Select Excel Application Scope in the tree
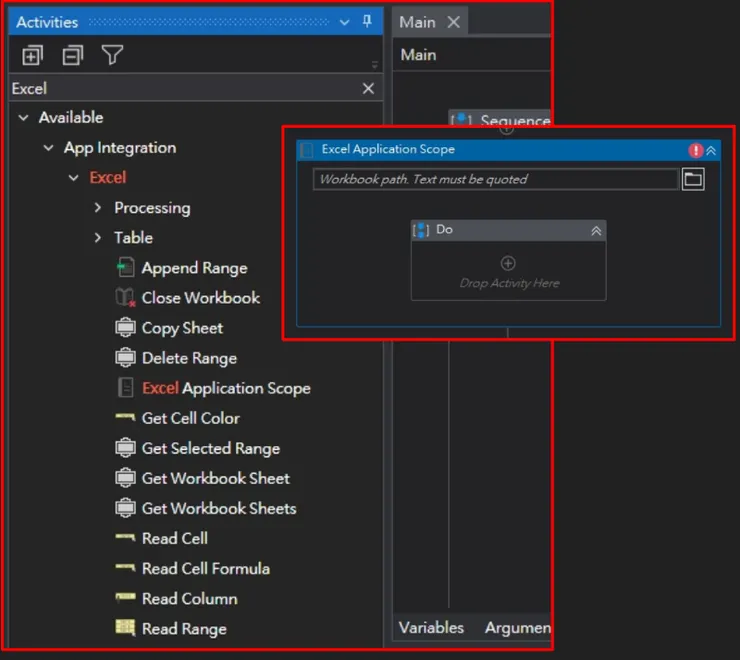 point(226,388)
